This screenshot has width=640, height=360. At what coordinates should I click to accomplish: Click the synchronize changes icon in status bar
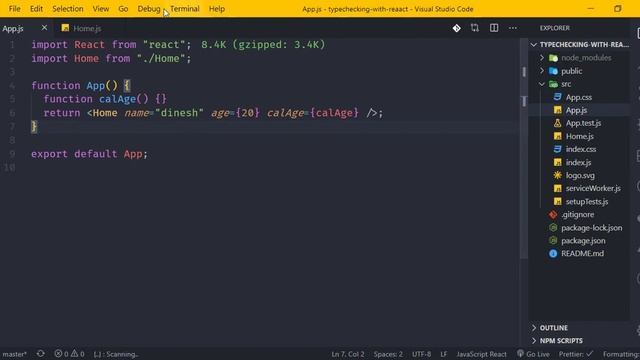pyautogui.click(x=40, y=353)
